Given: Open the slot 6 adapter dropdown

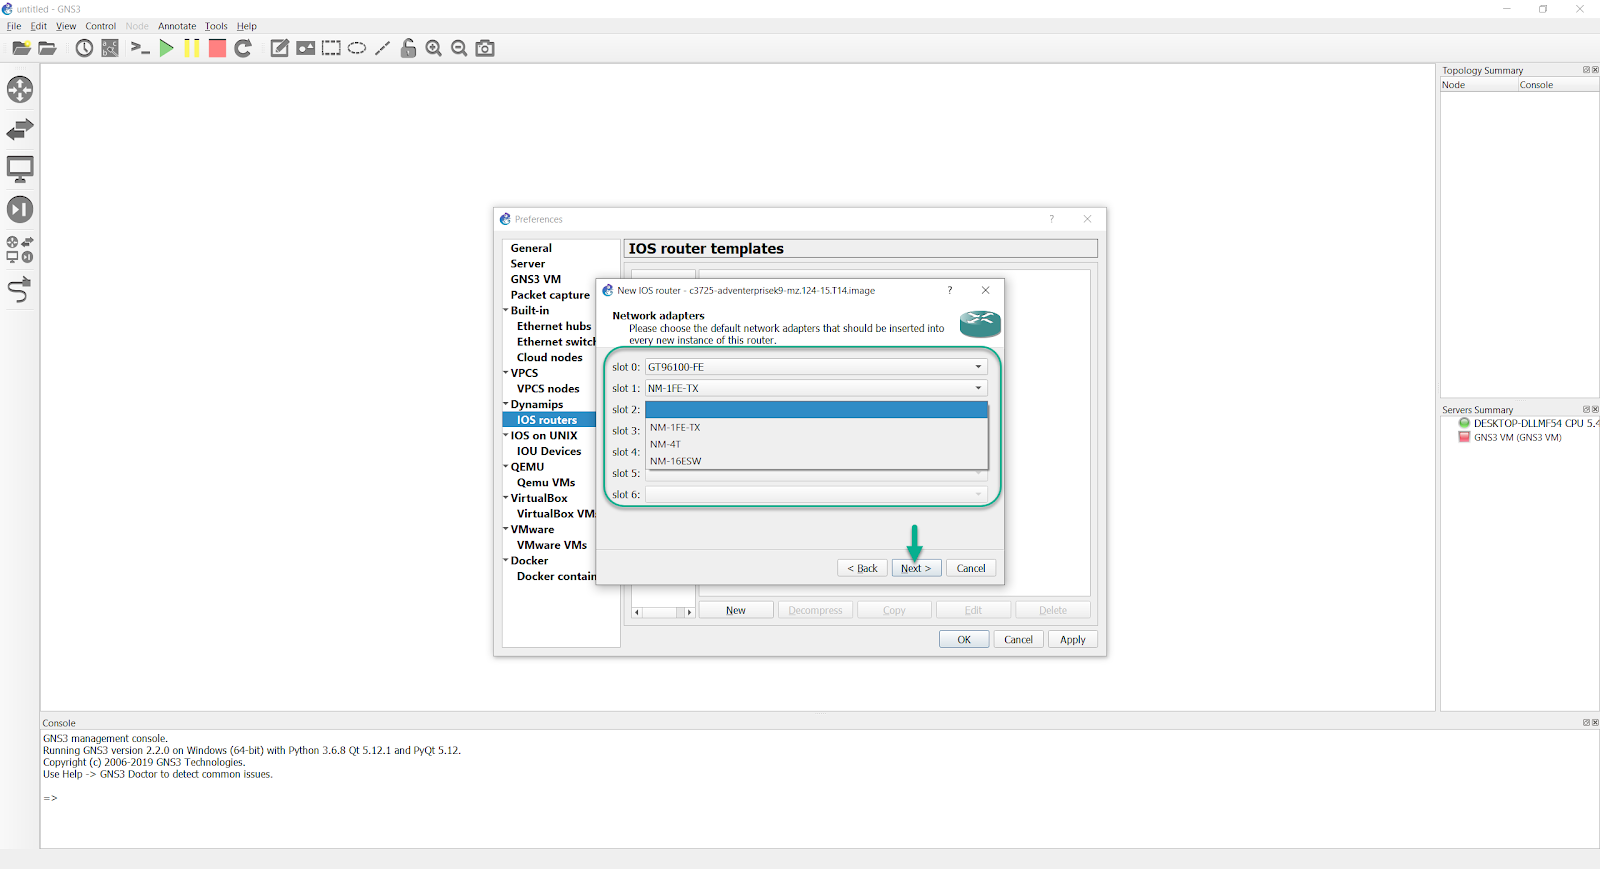Looking at the screenshot, I should (x=816, y=495).
